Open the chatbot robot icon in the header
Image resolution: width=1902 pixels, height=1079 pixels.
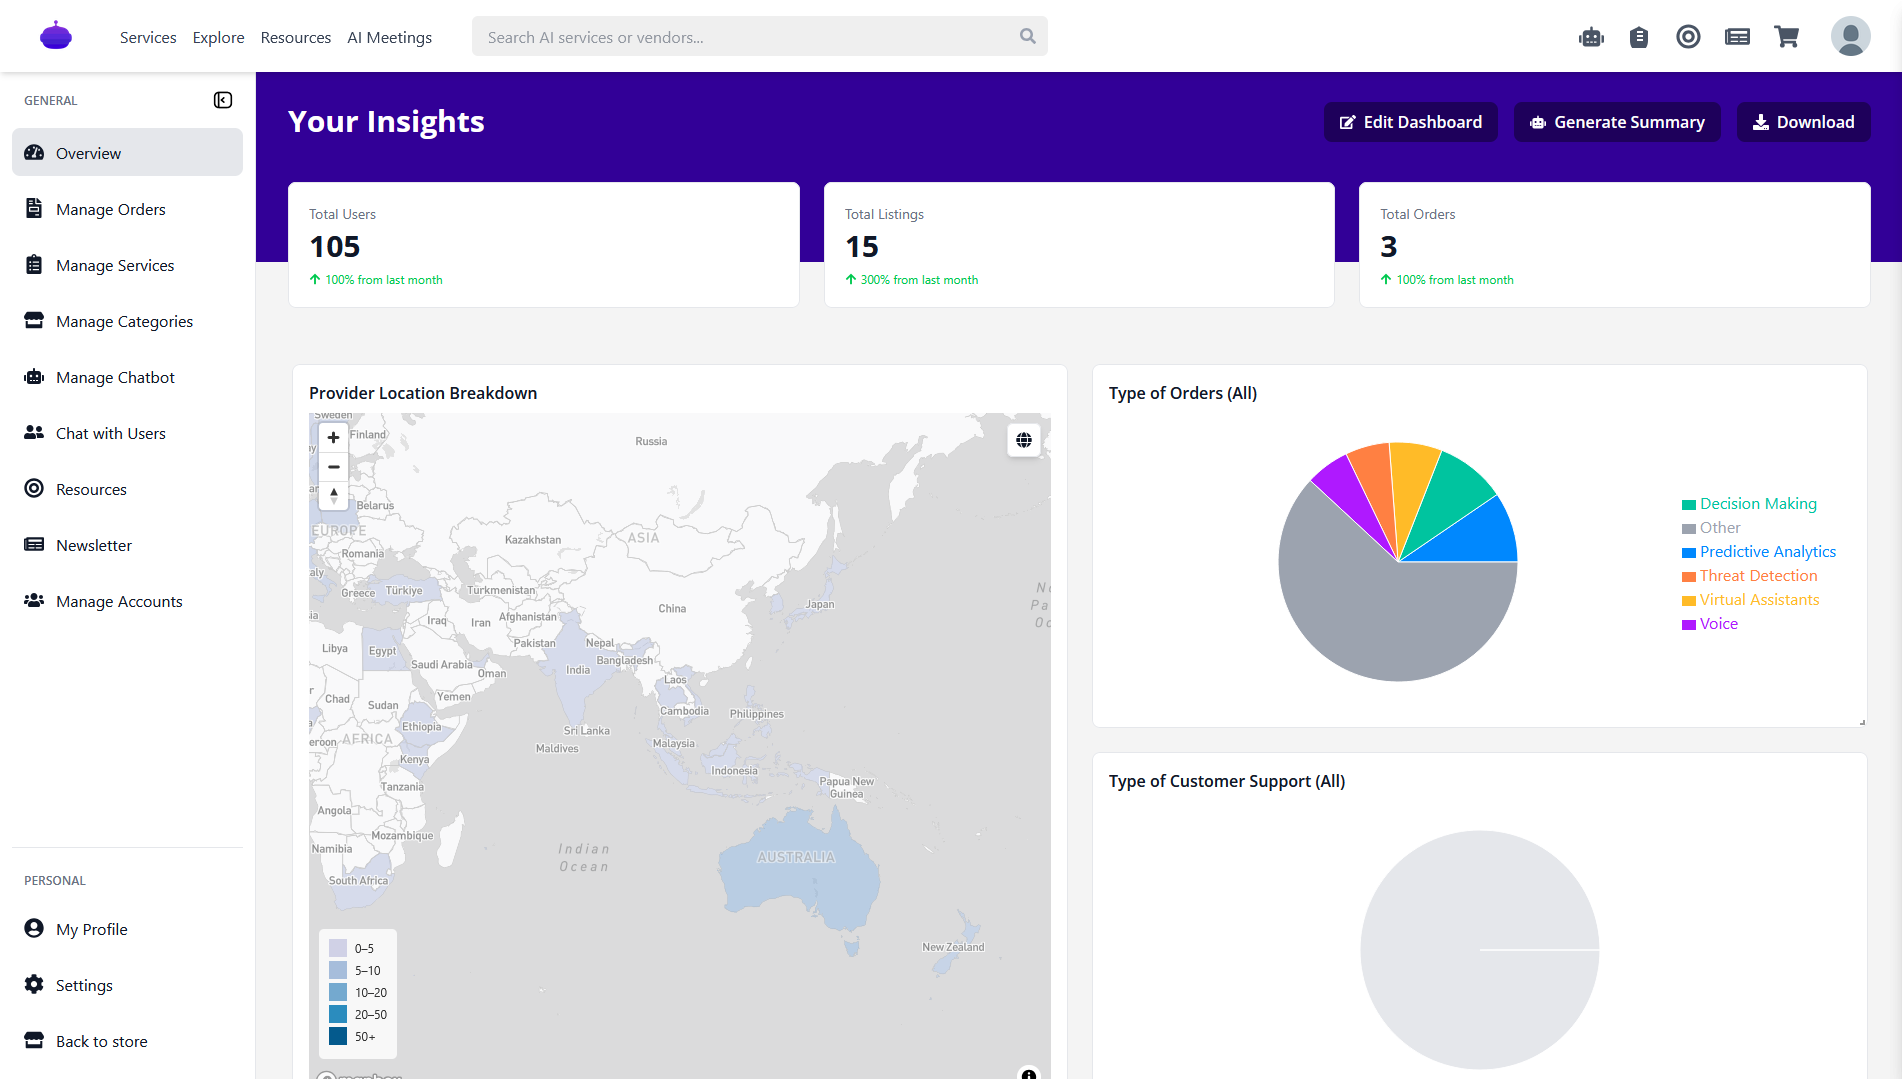pos(1590,36)
